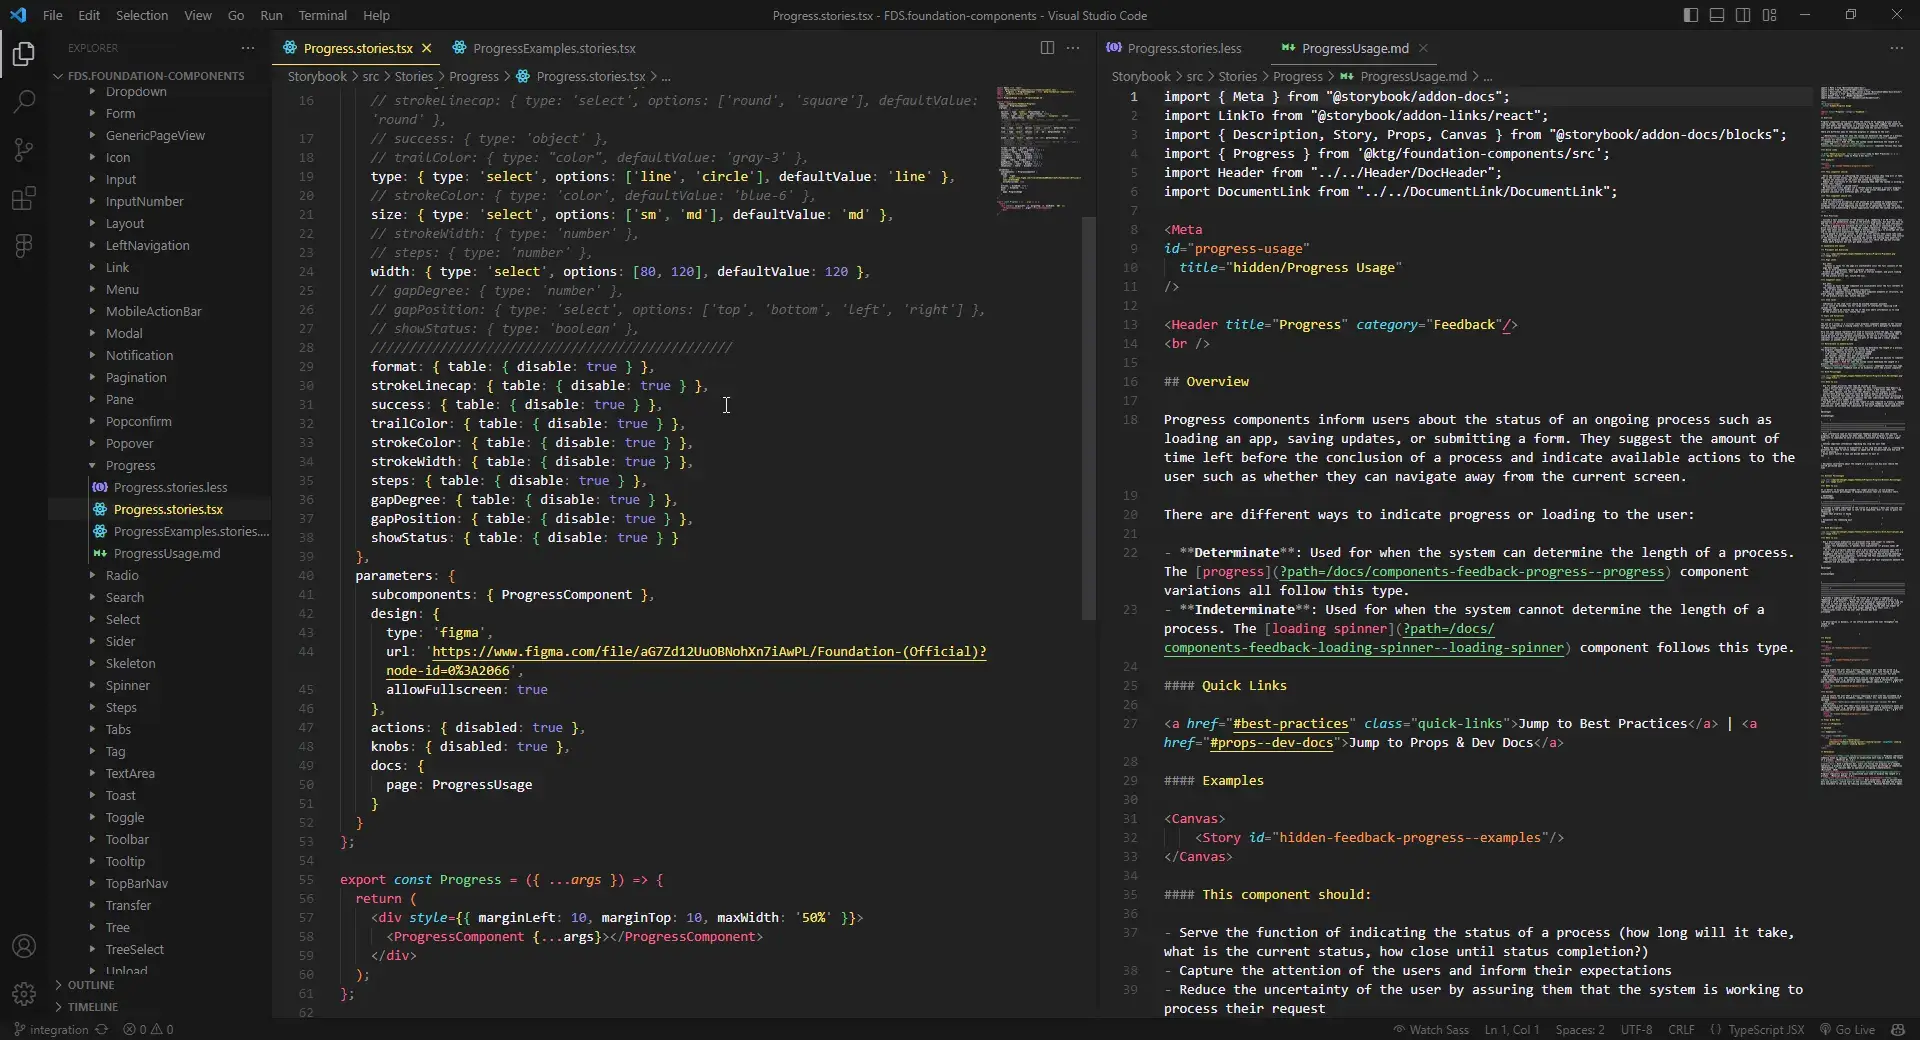This screenshot has width=1920, height=1040.
Task: Open the Source Control view
Action: pyautogui.click(x=24, y=150)
